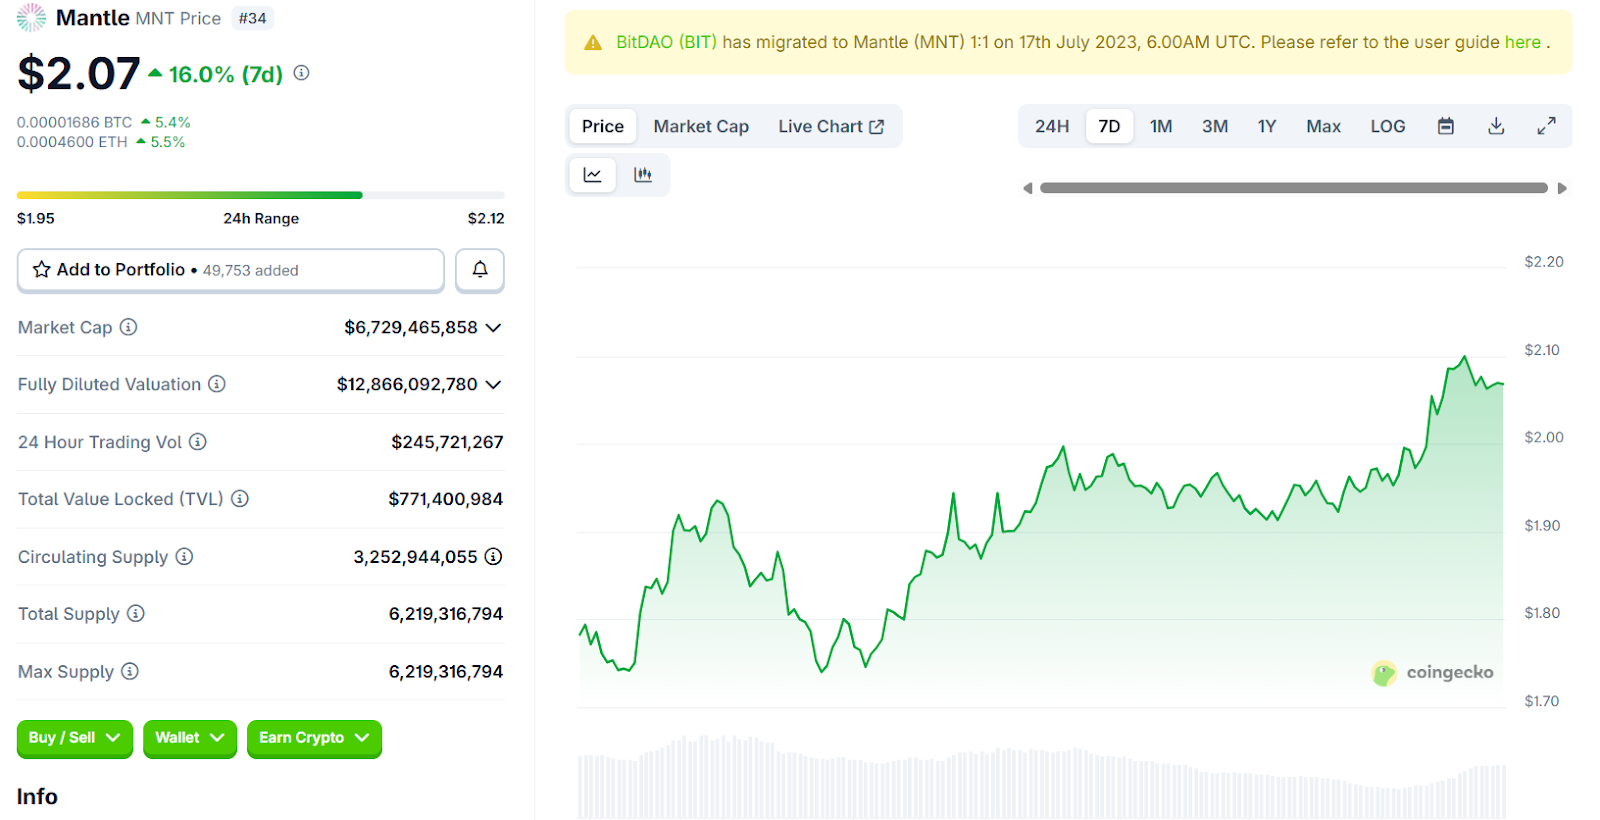Open the calendar date range picker
Viewport: 1600px width, 820px height.
[x=1445, y=126]
